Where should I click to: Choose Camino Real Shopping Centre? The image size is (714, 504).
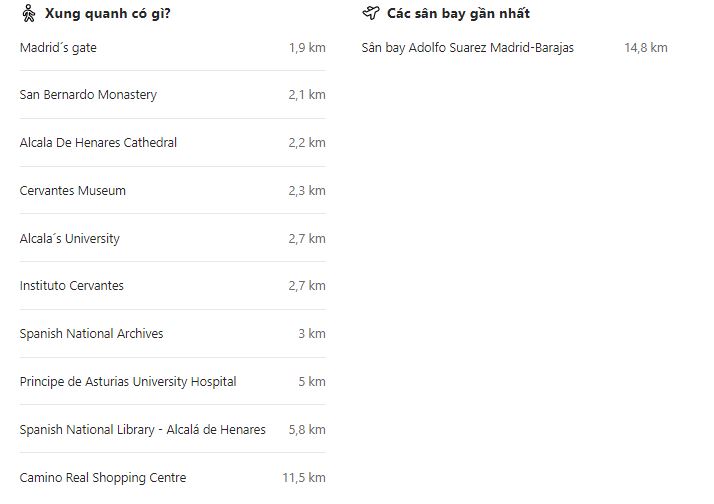click(x=103, y=478)
